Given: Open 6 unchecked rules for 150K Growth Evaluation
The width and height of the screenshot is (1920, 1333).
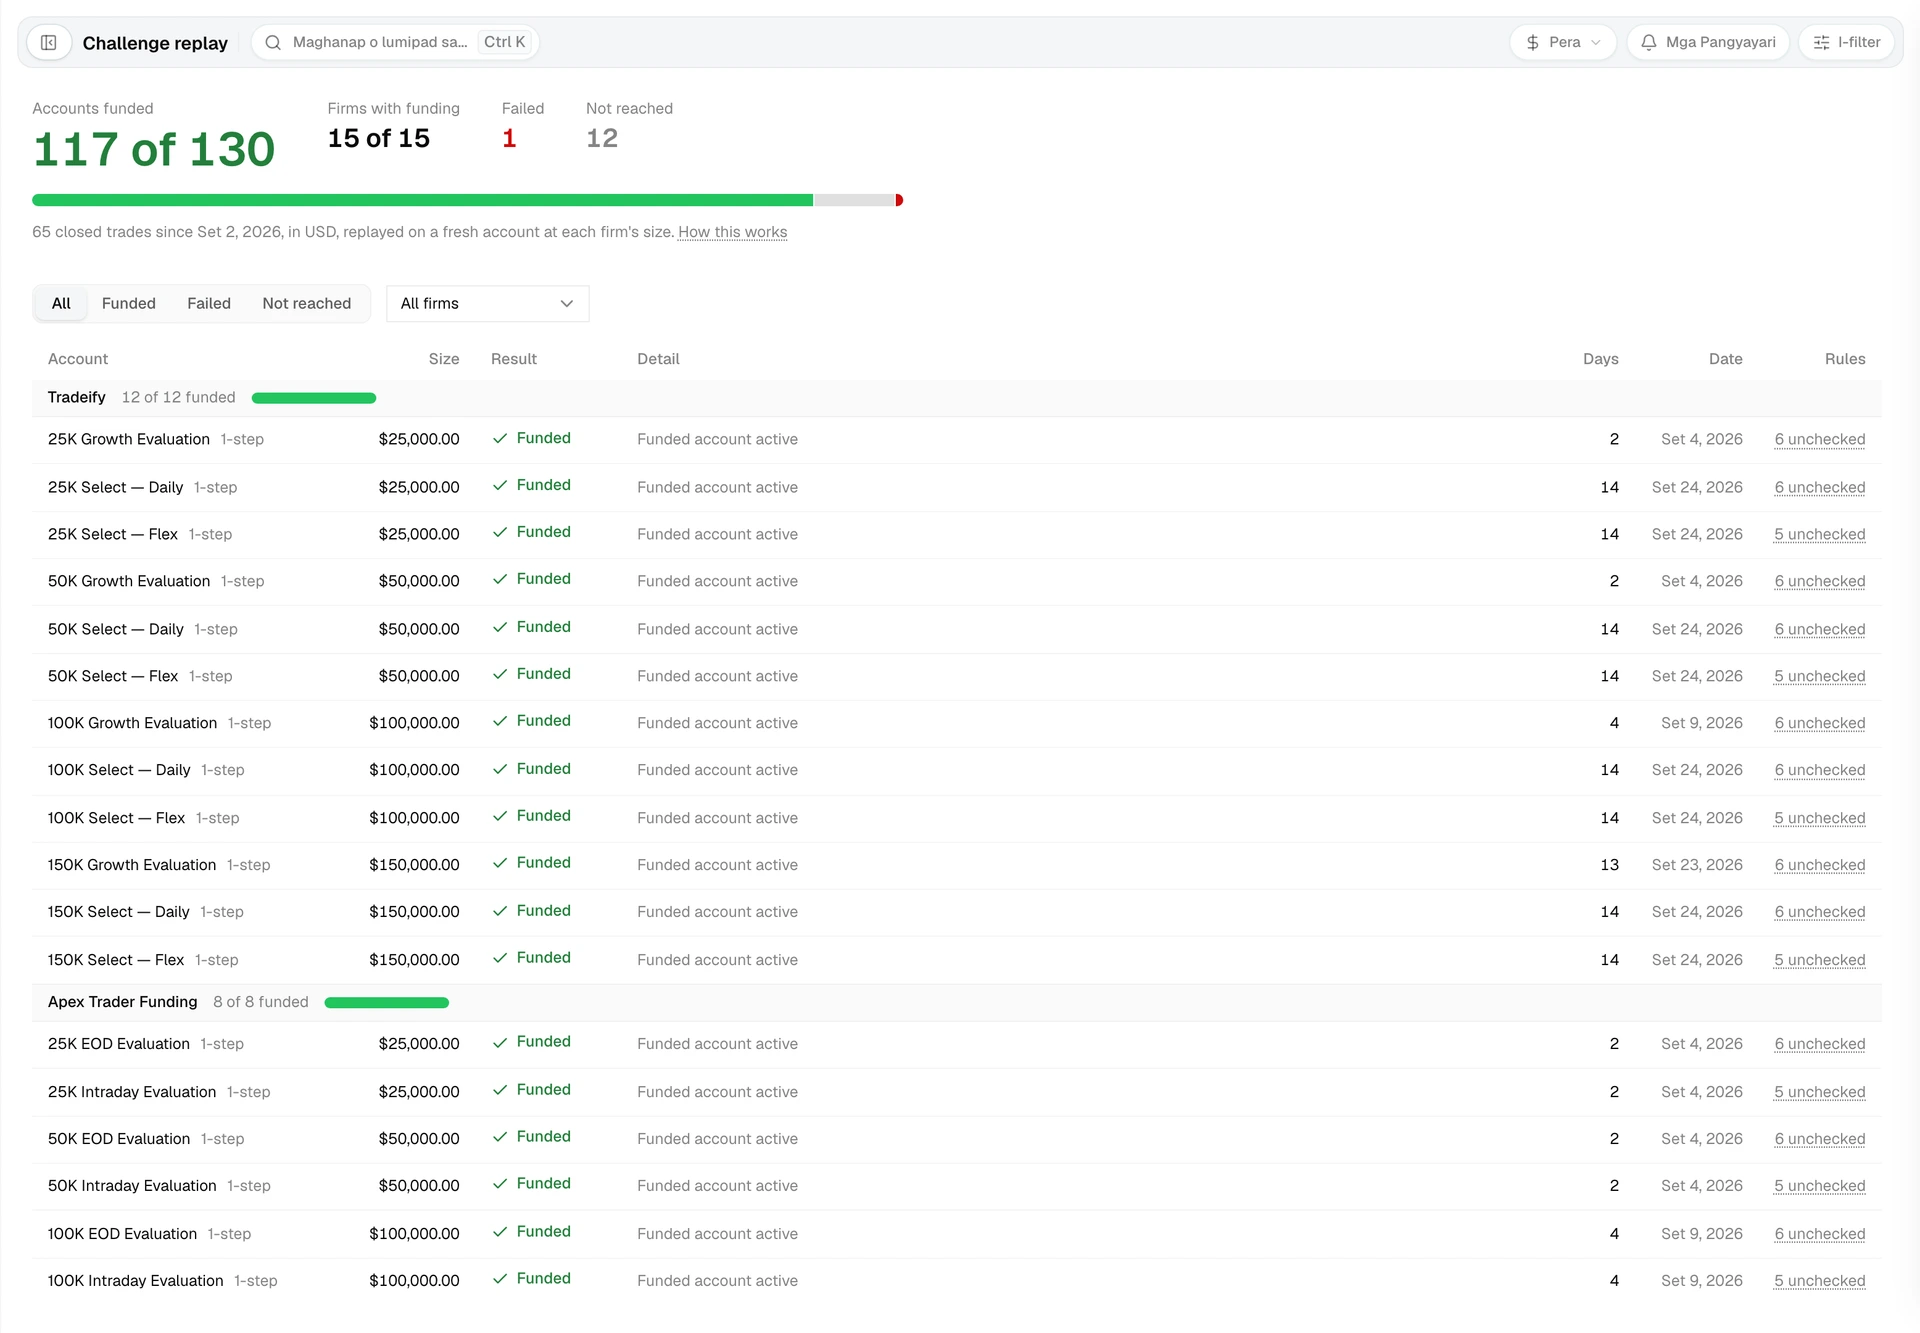Looking at the screenshot, I should (x=1820, y=865).
